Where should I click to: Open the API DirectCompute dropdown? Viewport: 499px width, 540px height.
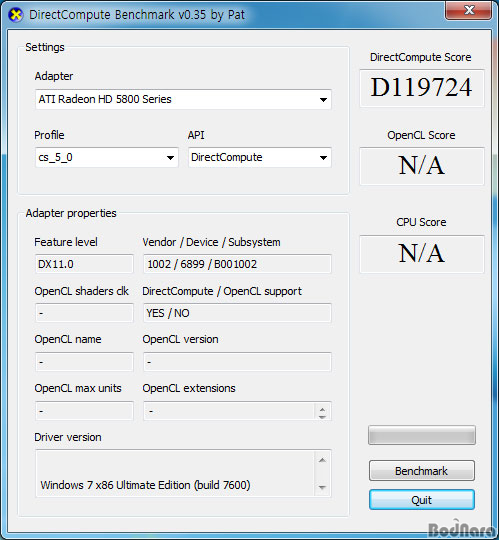pyautogui.click(x=260, y=158)
